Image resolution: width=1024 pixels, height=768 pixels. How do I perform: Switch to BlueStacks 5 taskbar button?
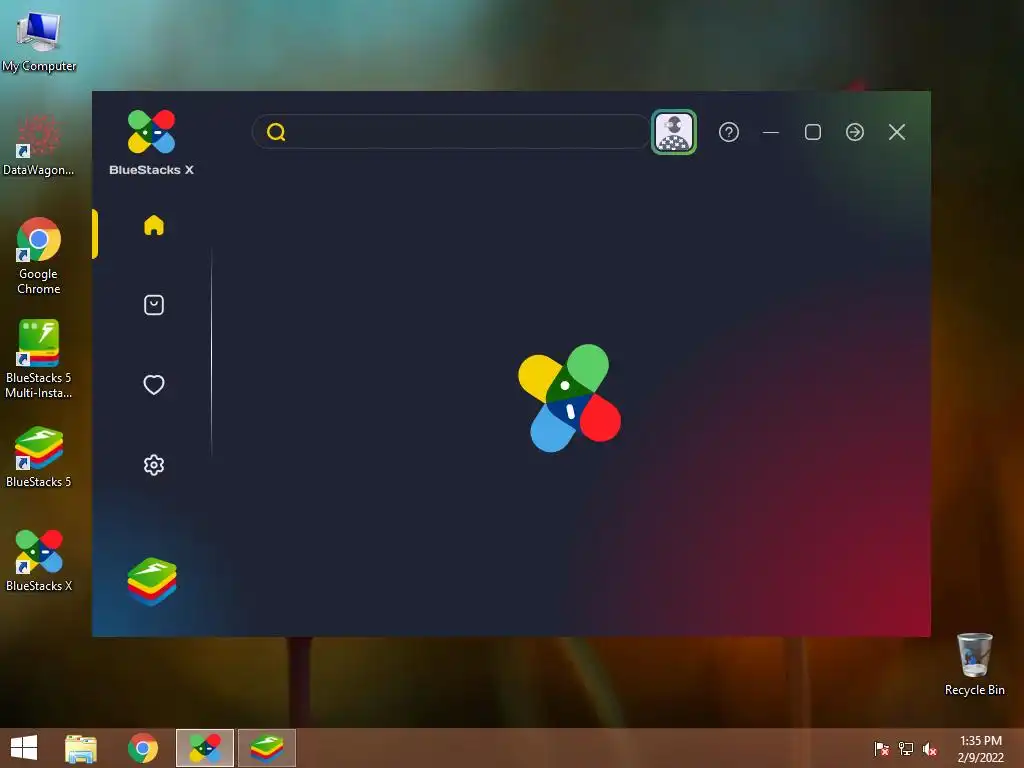266,748
